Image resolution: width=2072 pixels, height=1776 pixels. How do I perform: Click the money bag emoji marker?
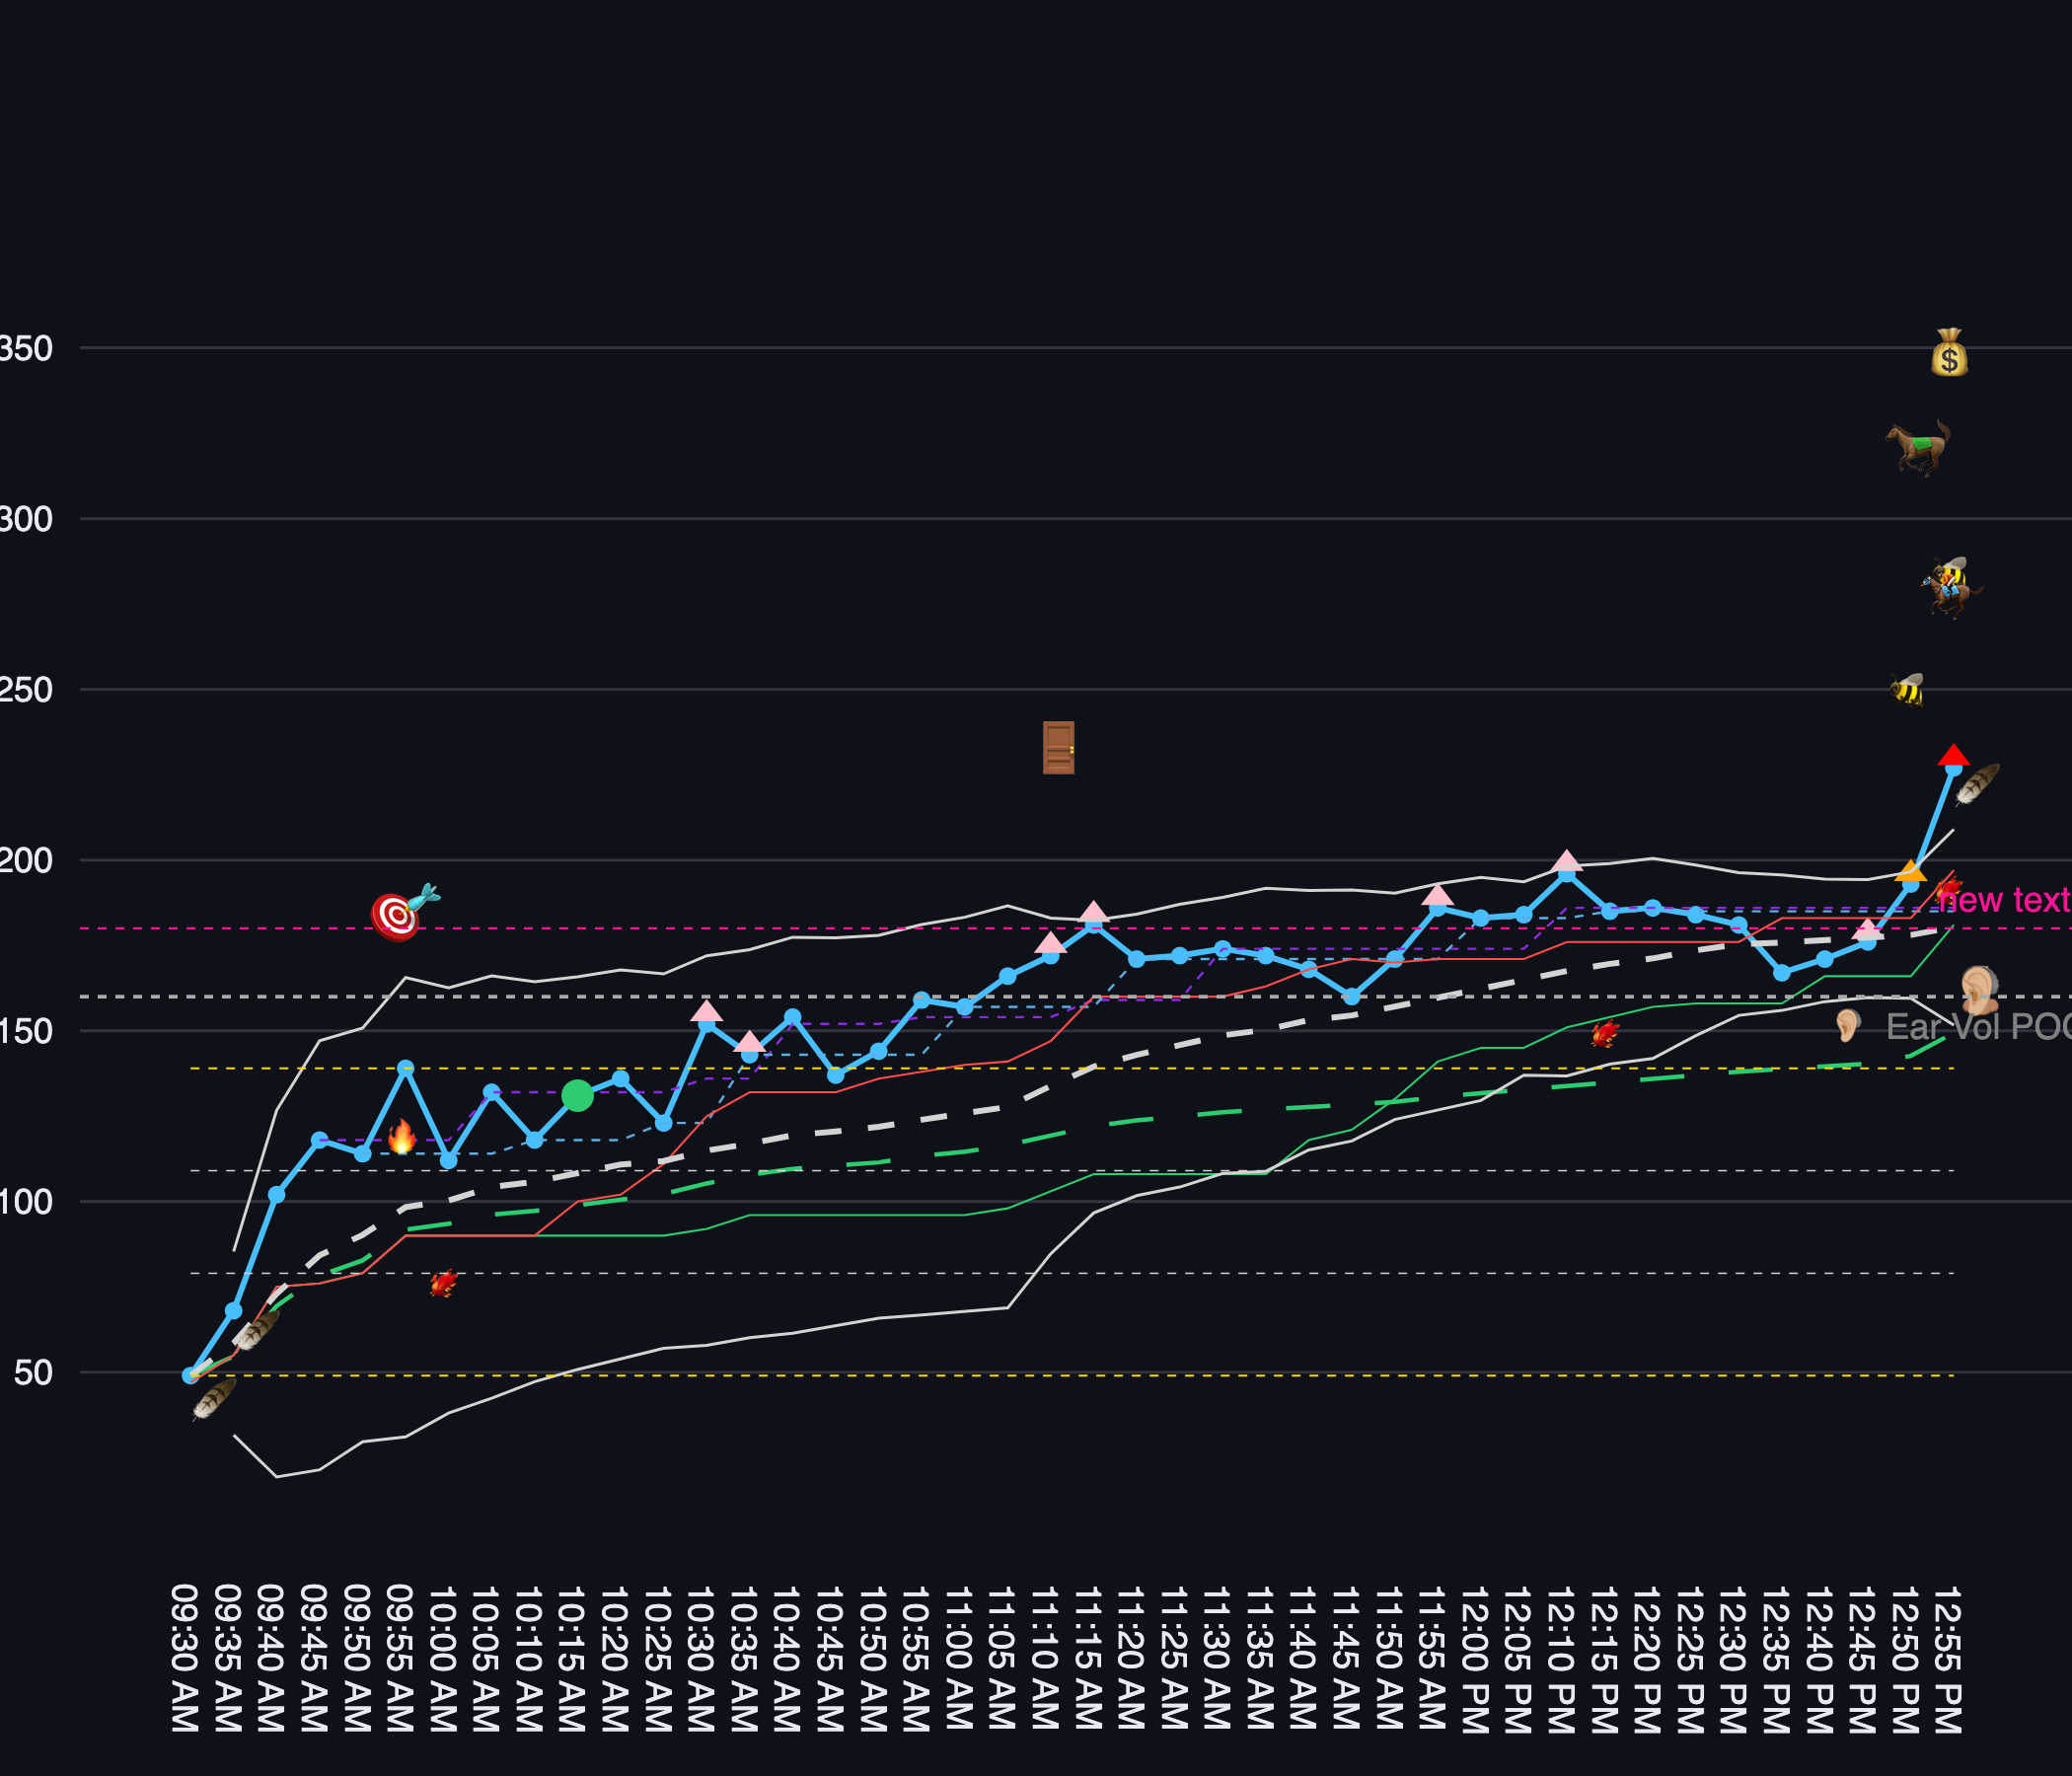(x=1949, y=353)
